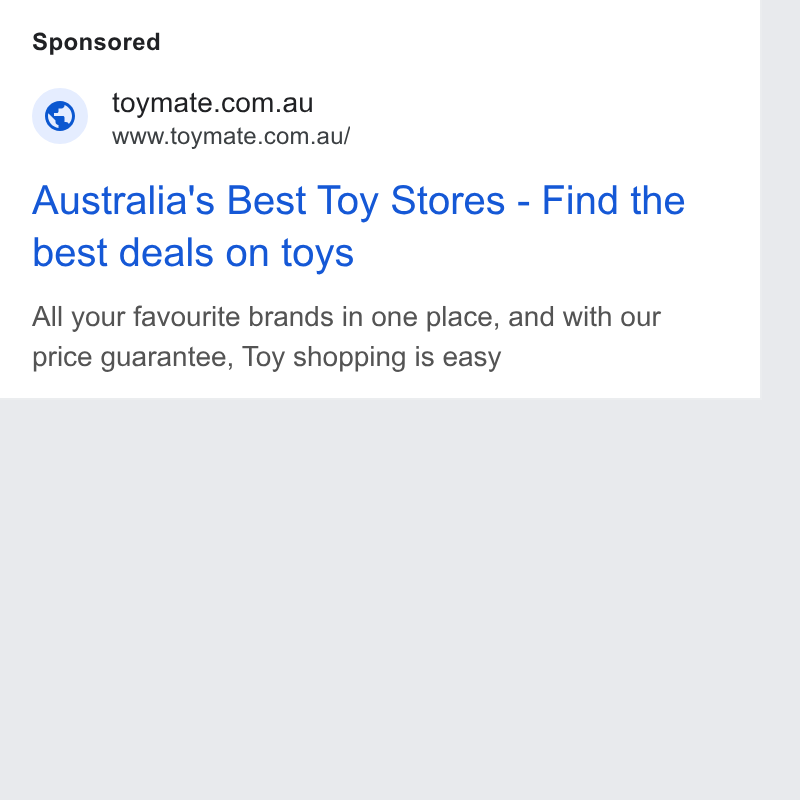This screenshot has height=800, width=800.
Task: Open the Australia's Best Toy Stores headline link
Action: (x=358, y=226)
